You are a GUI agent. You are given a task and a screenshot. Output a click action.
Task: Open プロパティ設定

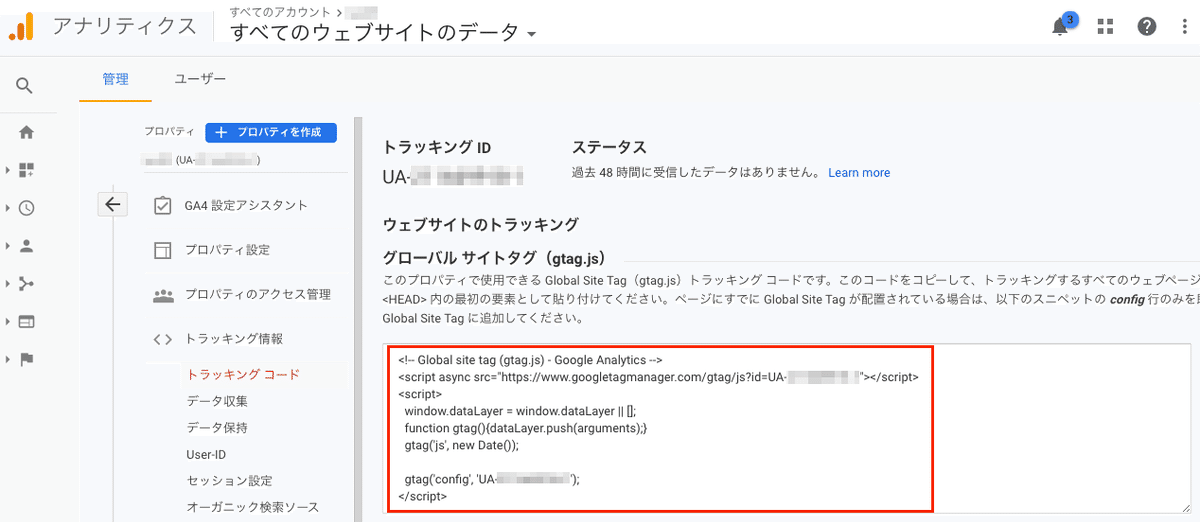click(x=227, y=250)
